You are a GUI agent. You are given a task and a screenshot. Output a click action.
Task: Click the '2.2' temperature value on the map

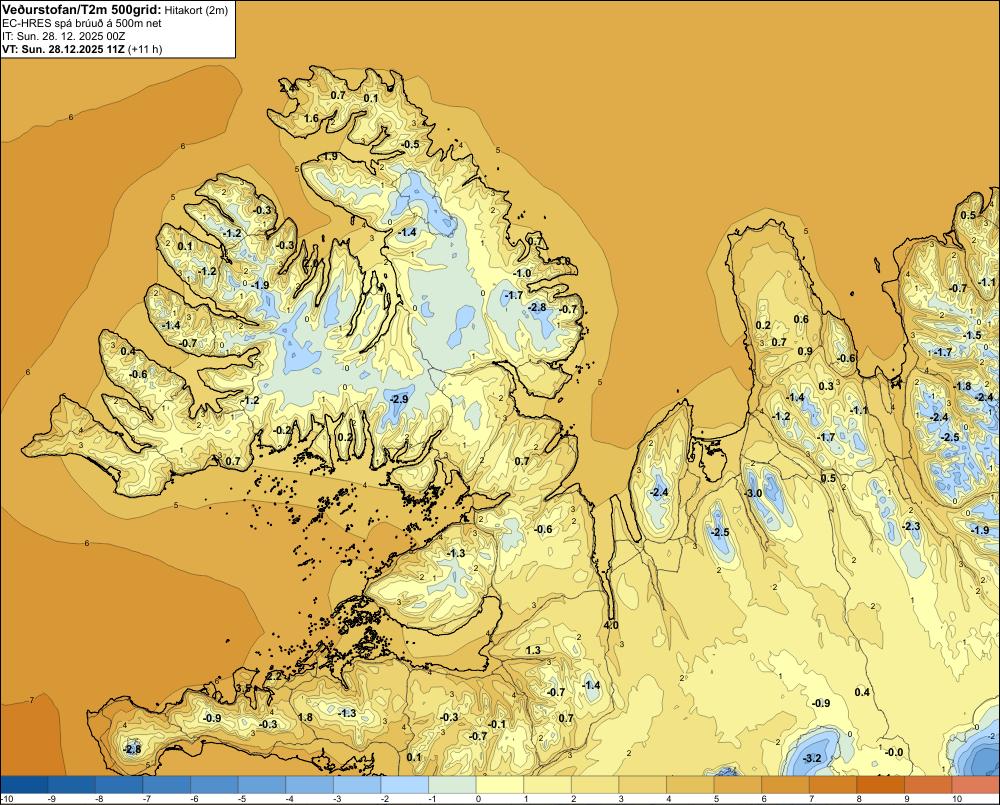tap(273, 676)
